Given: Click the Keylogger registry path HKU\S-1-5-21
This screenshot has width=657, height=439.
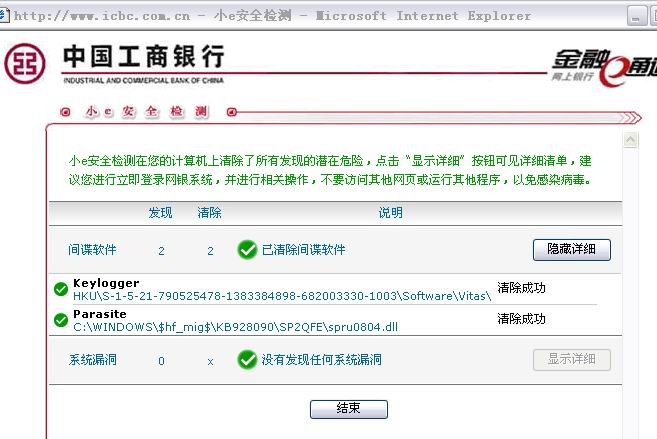Looking at the screenshot, I should click(x=282, y=296).
